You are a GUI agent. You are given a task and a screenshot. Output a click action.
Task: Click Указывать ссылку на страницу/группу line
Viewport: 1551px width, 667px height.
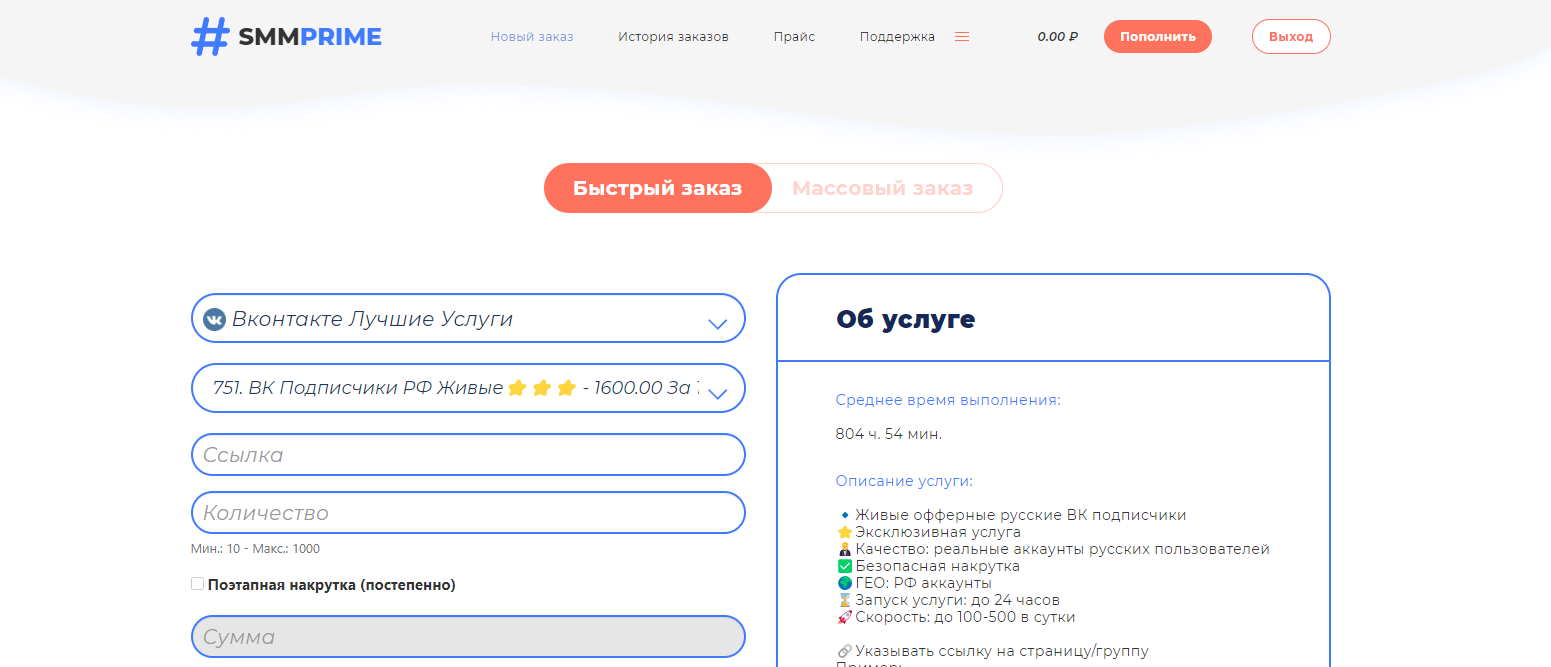(x=992, y=651)
